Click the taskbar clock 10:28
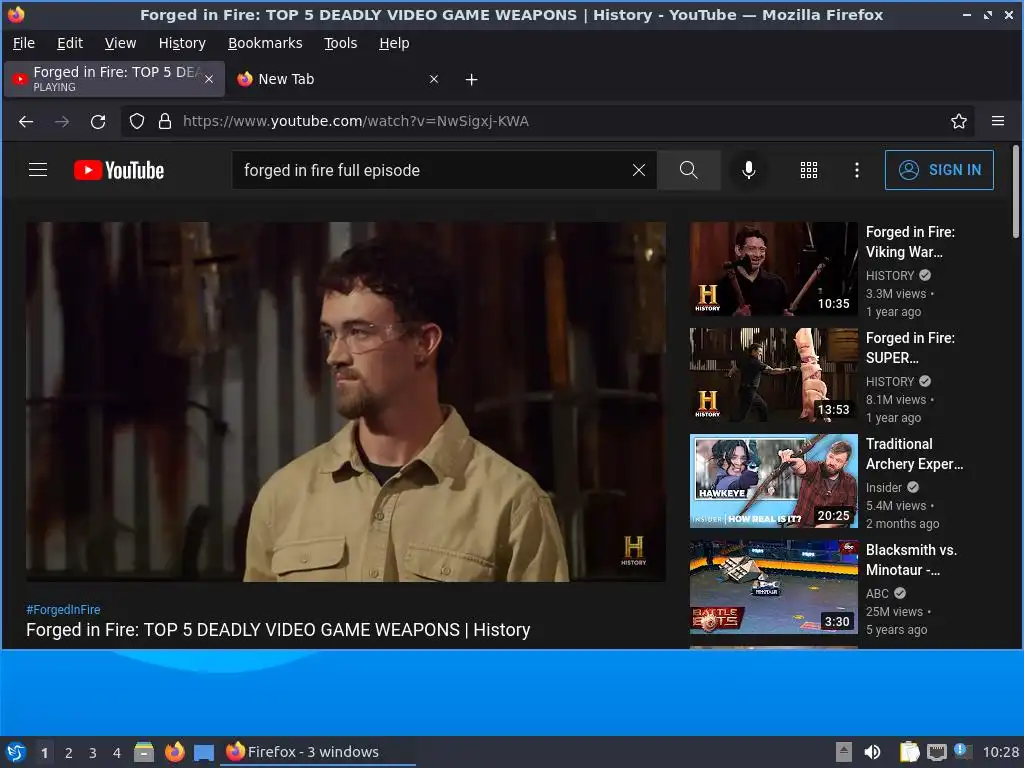This screenshot has height=768, width=1024. [x=1000, y=752]
